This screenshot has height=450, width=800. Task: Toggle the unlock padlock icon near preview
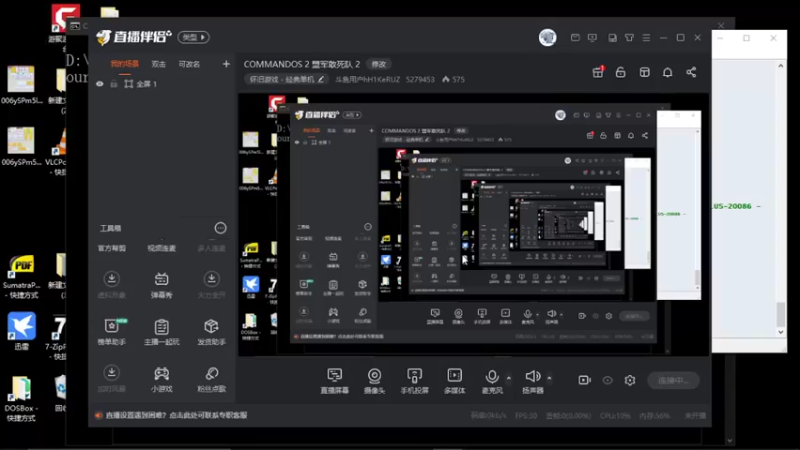(x=620, y=72)
